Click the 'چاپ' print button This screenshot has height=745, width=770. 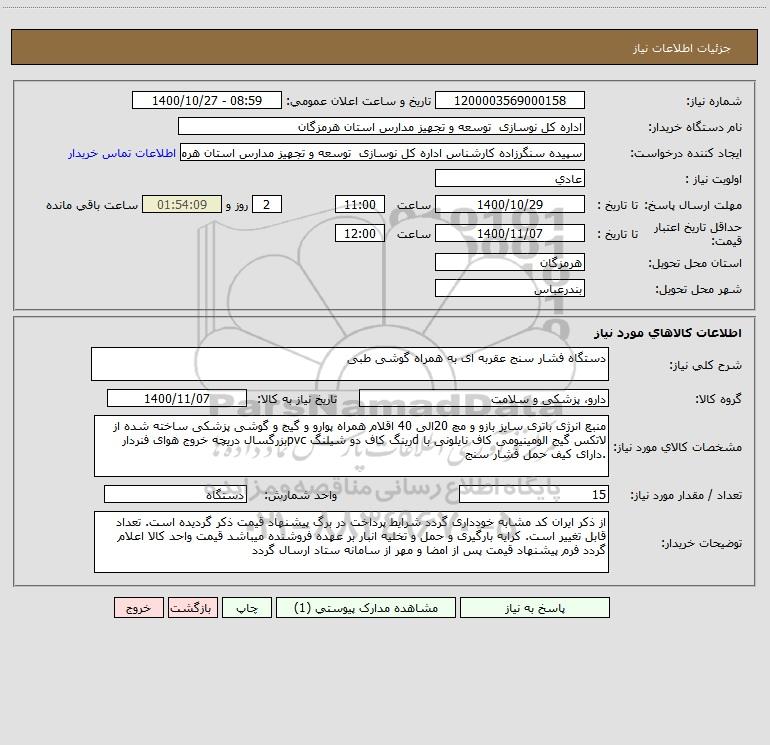[x=247, y=607]
